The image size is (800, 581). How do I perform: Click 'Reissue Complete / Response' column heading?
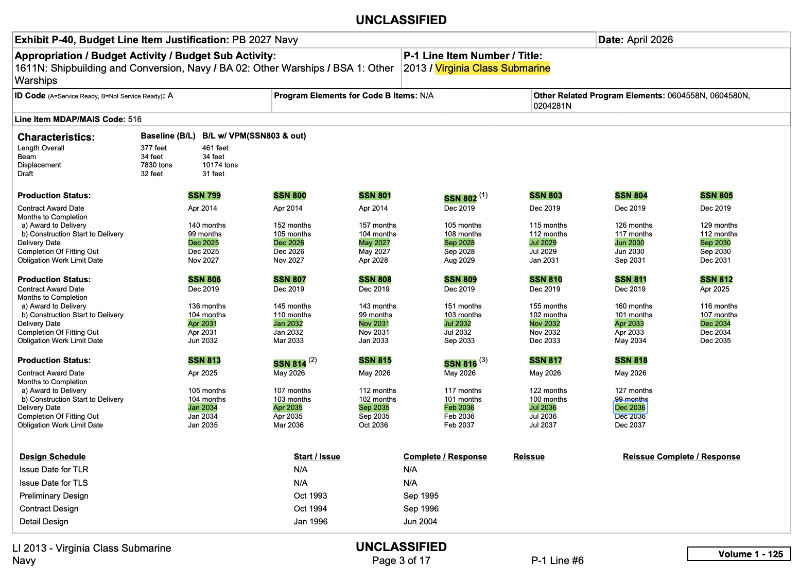pos(681,457)
